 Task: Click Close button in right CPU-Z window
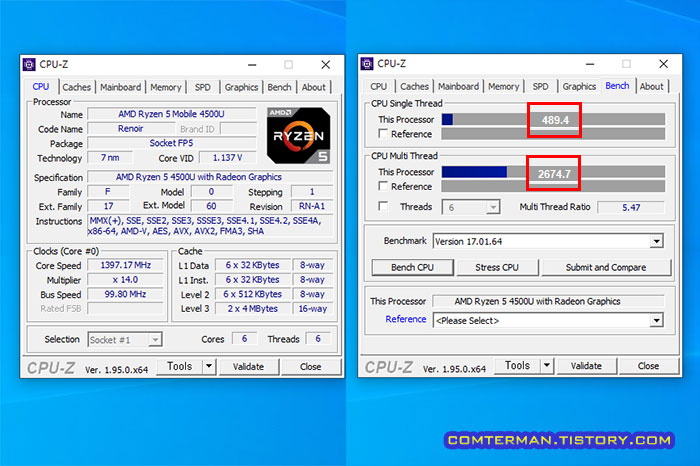tap(649, 366)
